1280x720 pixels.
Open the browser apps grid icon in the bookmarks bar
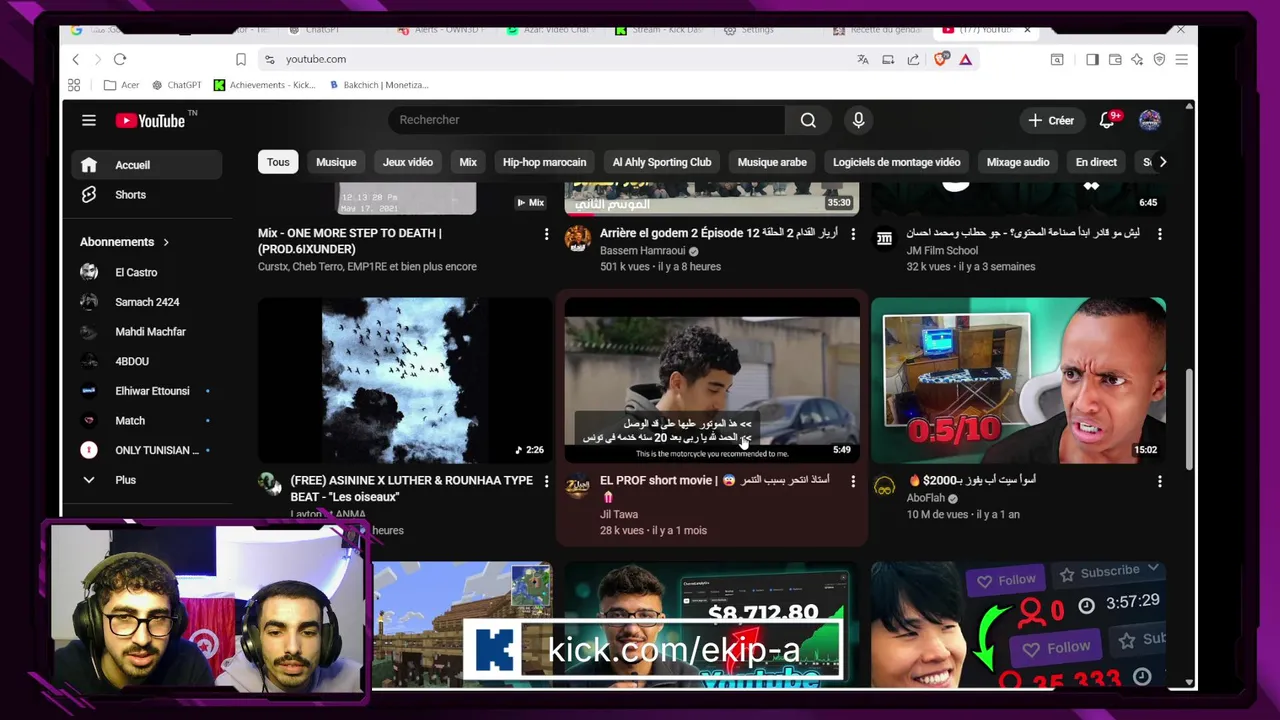click(74, 85)
